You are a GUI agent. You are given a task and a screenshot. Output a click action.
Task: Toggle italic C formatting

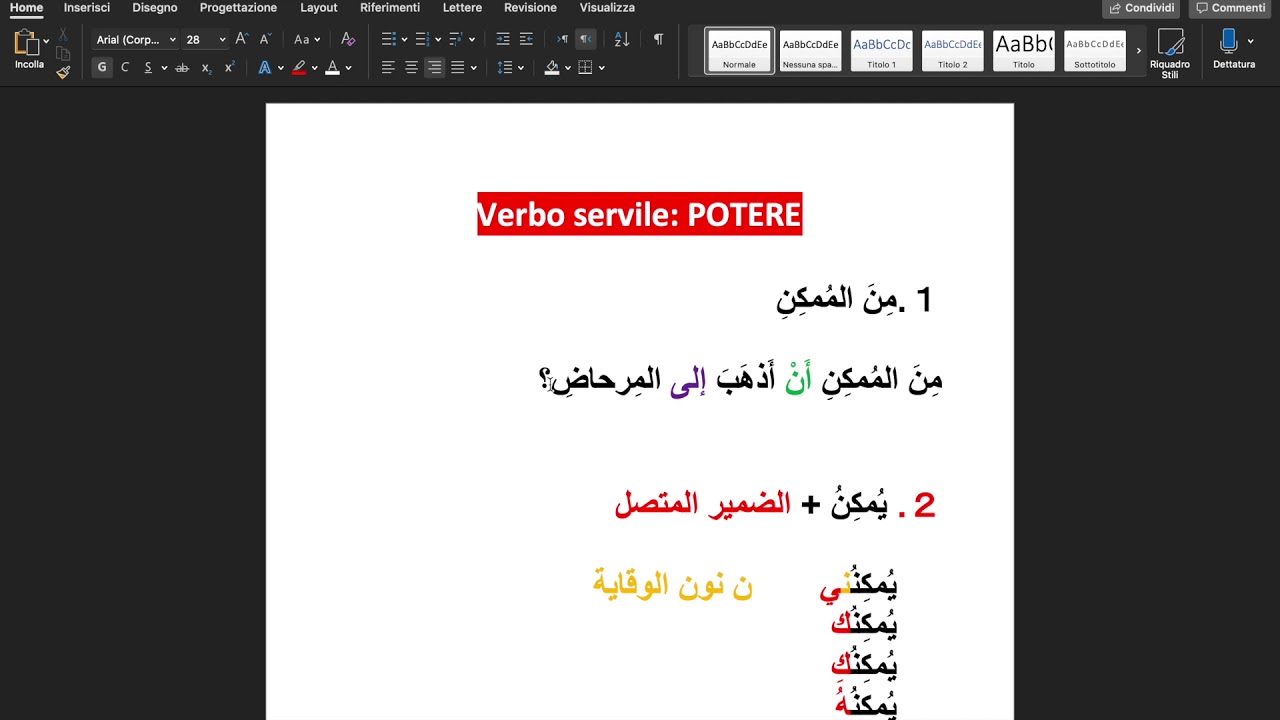pyautogui.click(x=125, y=68)
